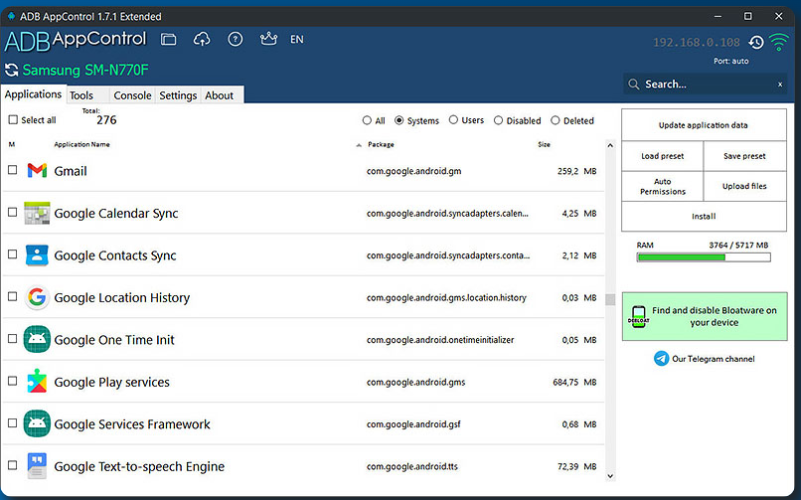Click the cloud upload icon
801x500 pixels.
click(202, 39)
